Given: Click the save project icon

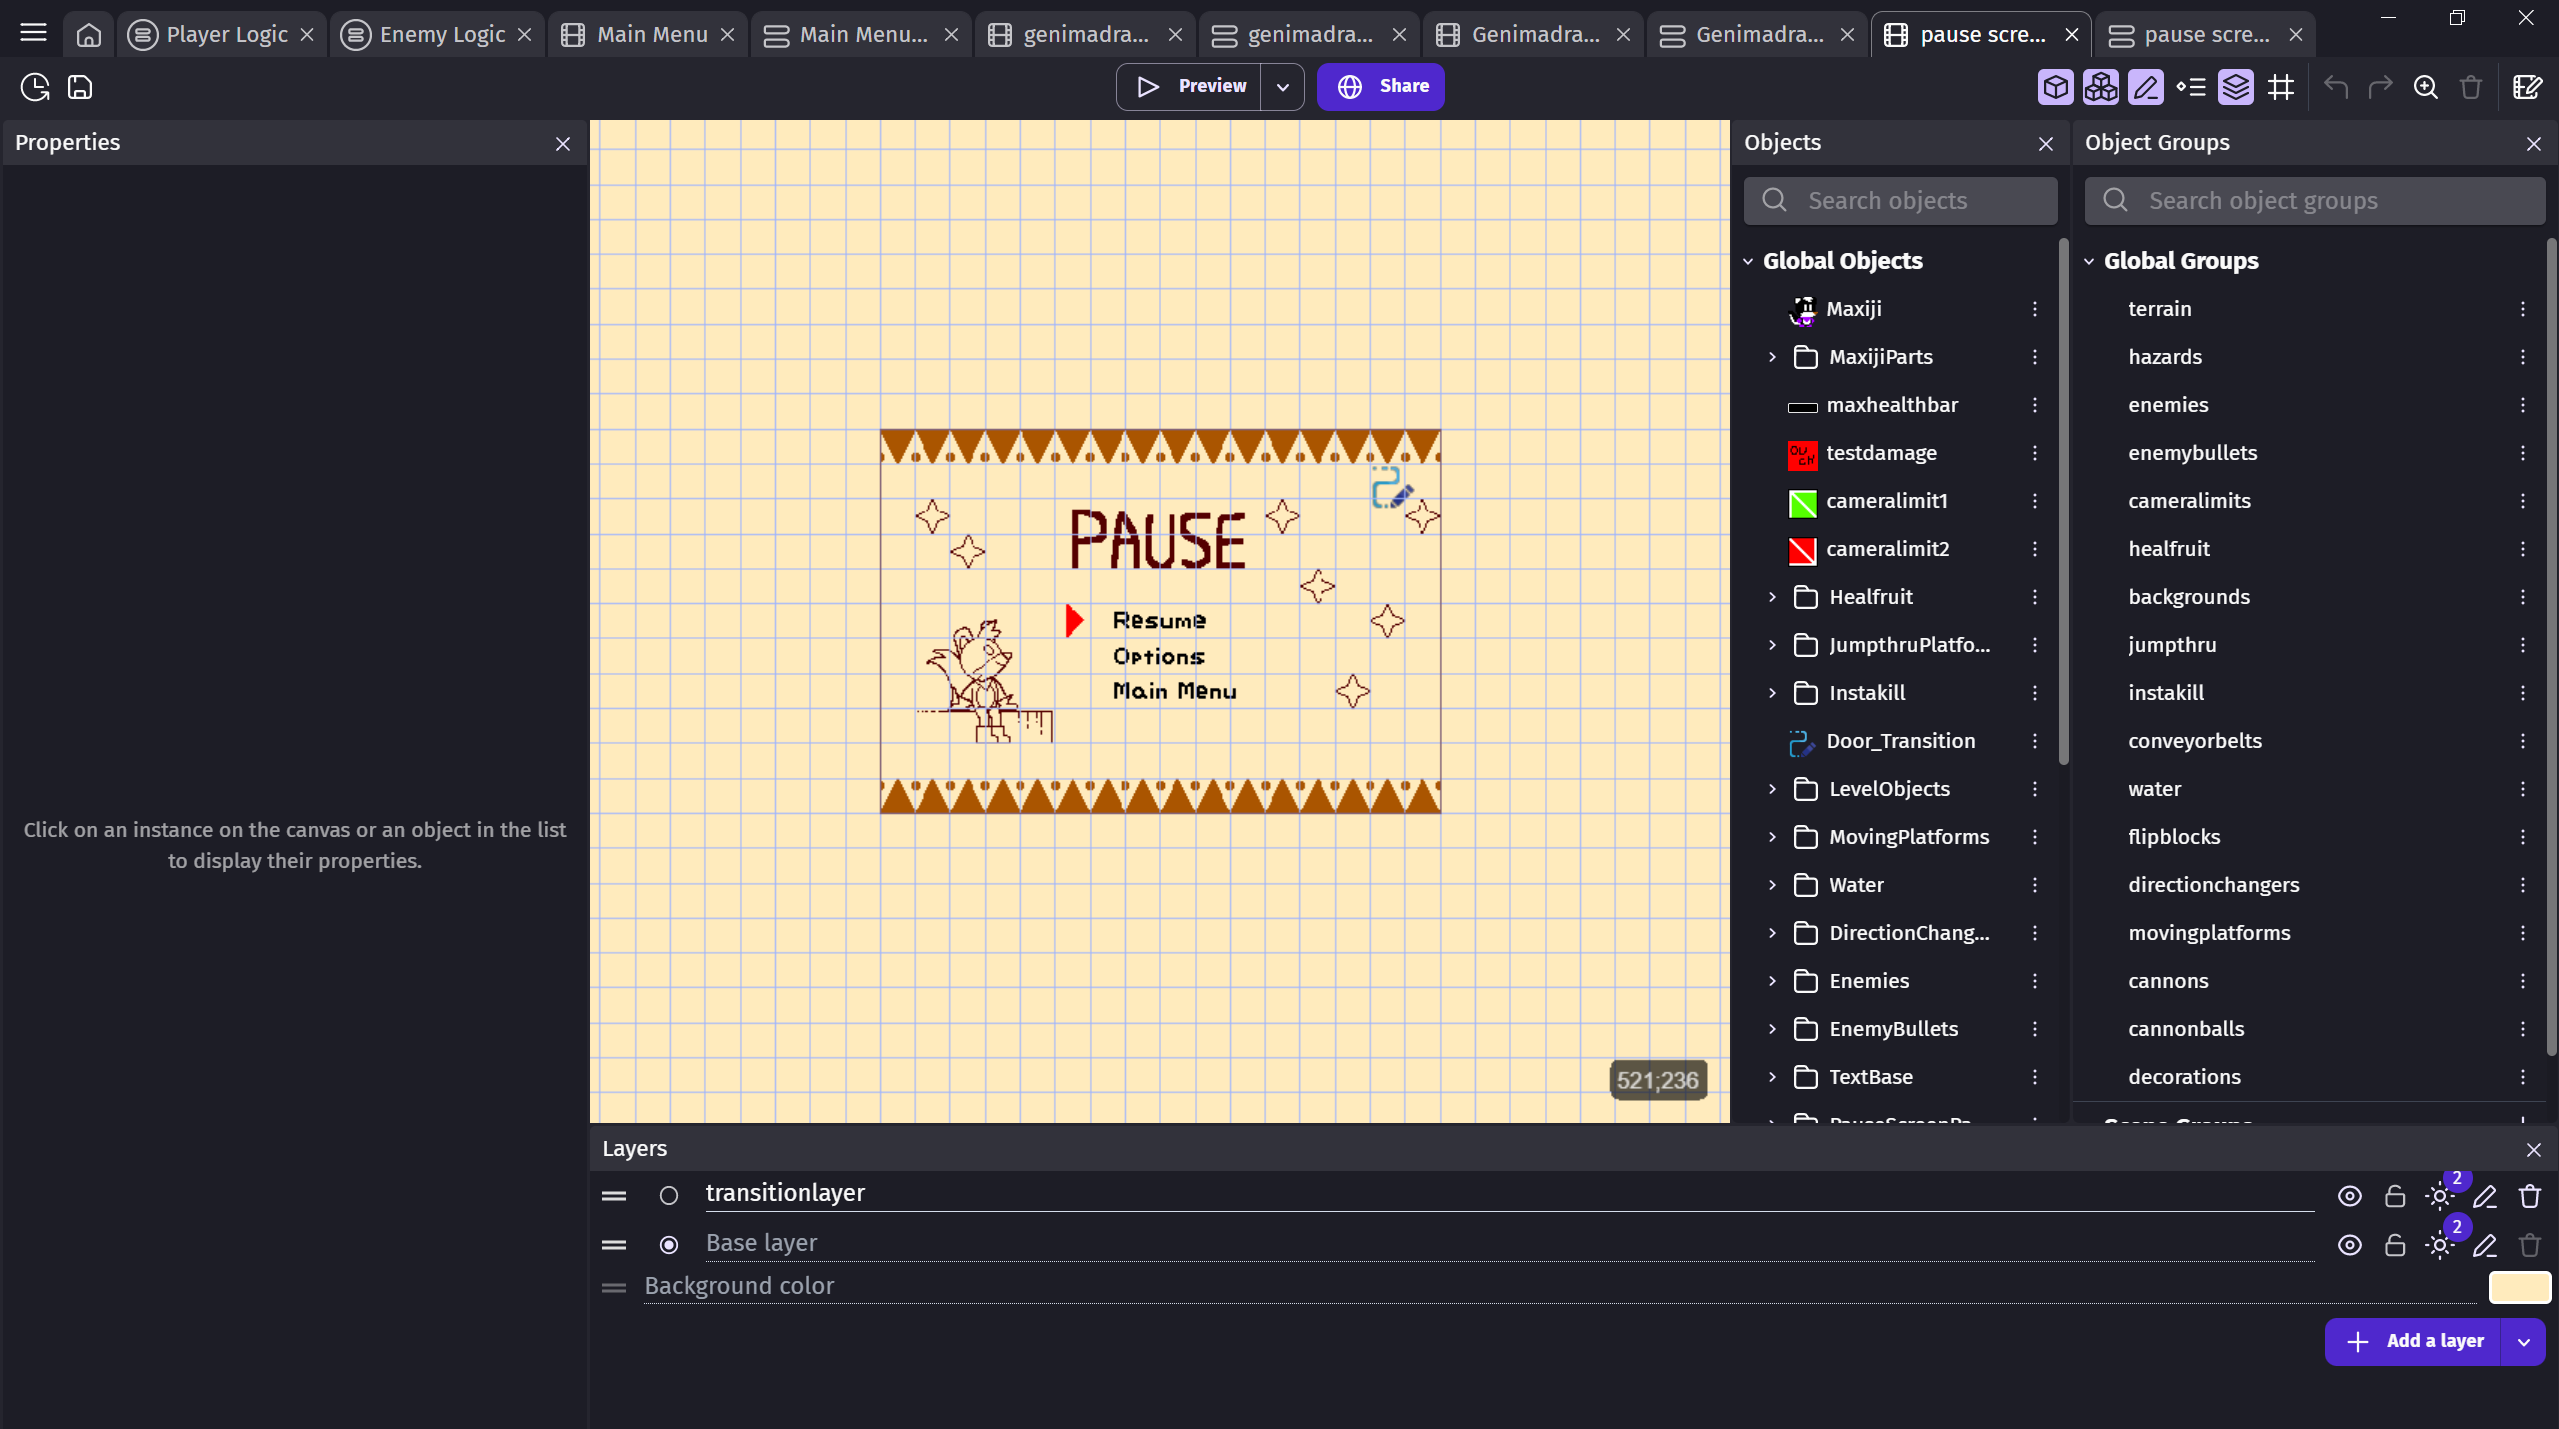Looking at the screenshot, I should [x=80, y=87].
